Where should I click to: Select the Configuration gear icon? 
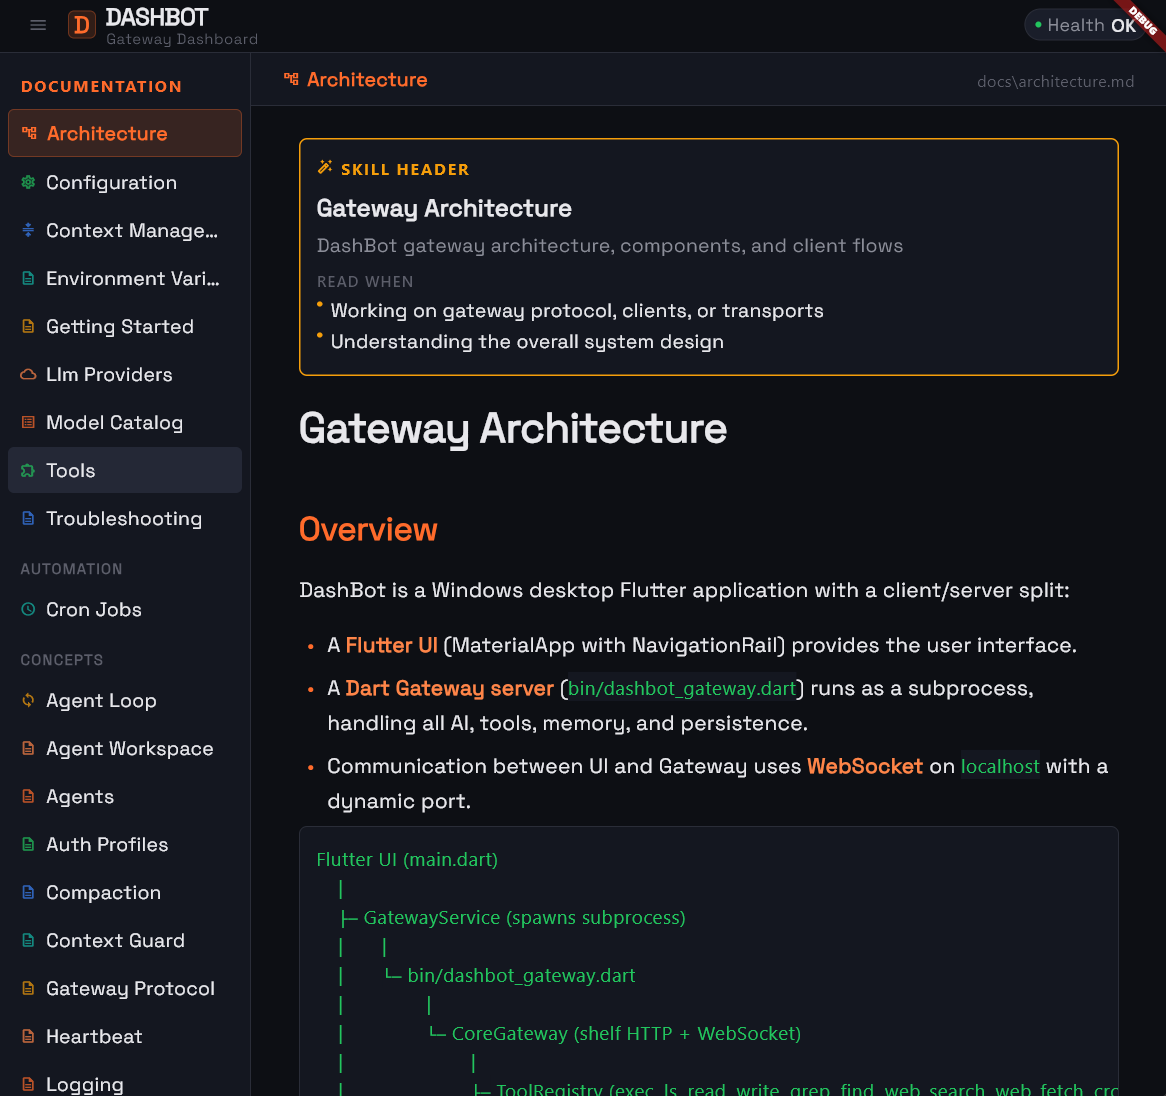[x=27, y=182]
